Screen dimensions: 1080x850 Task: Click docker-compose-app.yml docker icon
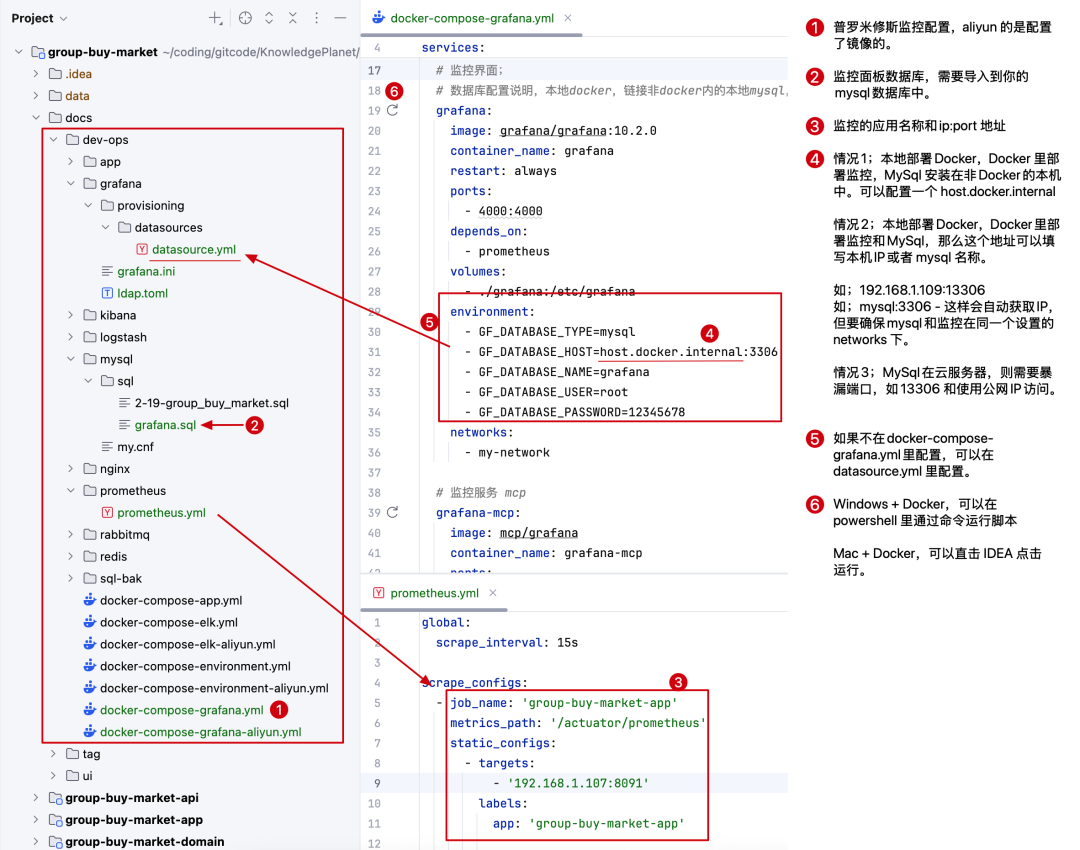(x=90, y=600)
